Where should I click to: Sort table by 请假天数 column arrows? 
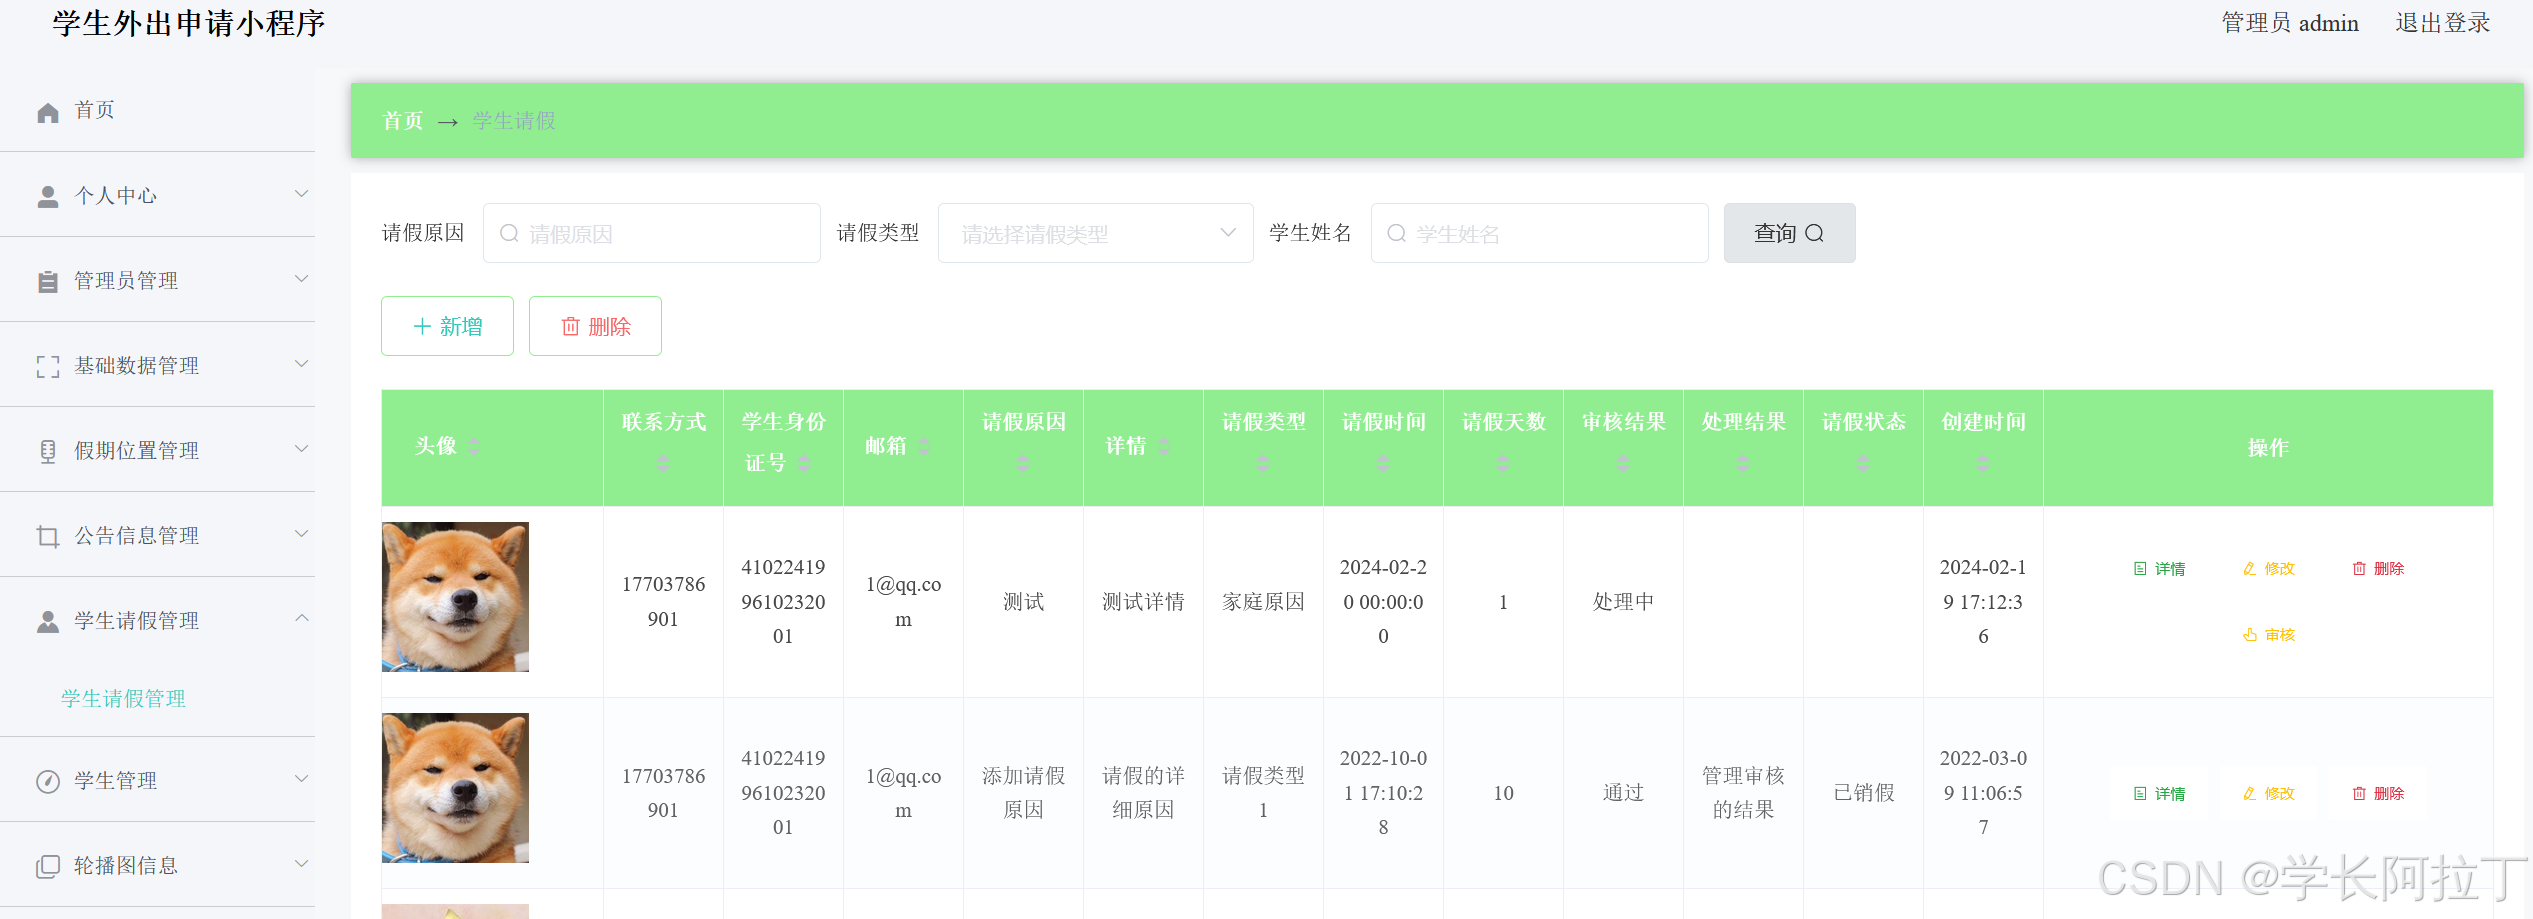1503,463
